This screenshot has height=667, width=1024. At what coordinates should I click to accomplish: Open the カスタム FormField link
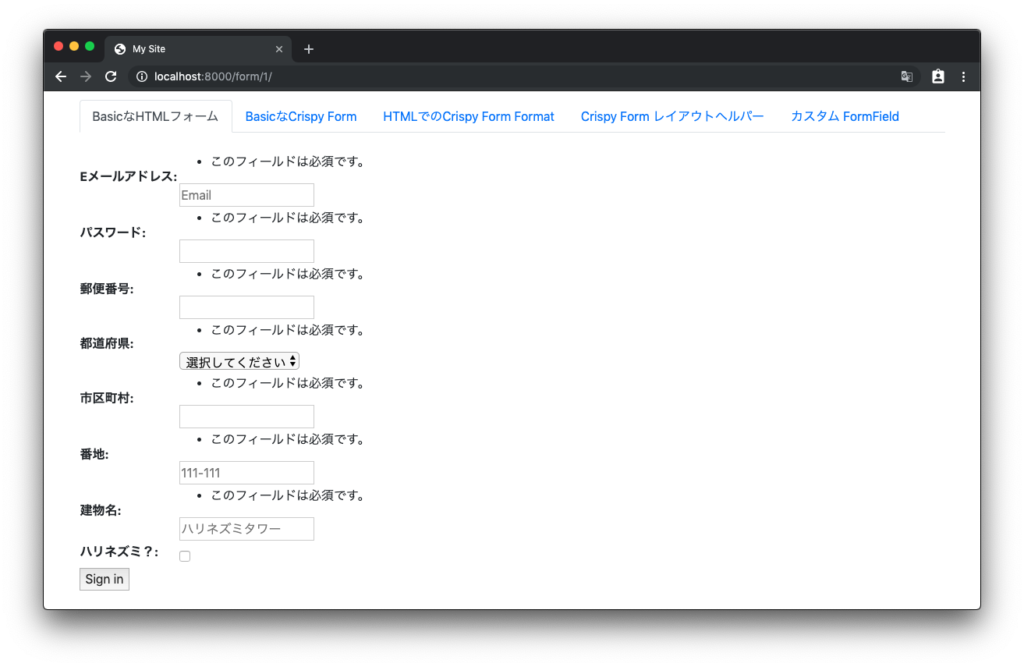(x=846, y=116)
